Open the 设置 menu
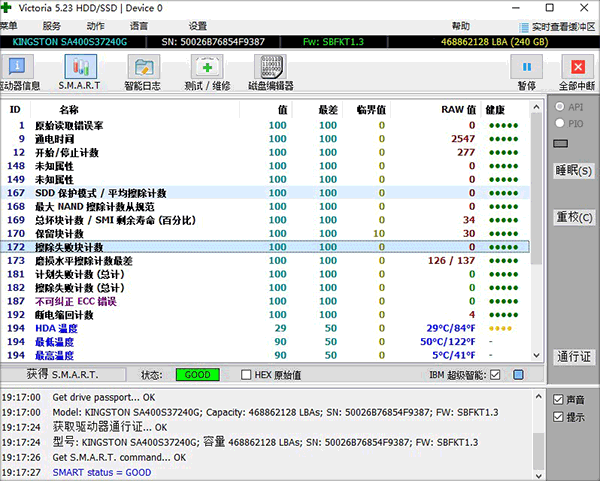 [x=197, y=26]
